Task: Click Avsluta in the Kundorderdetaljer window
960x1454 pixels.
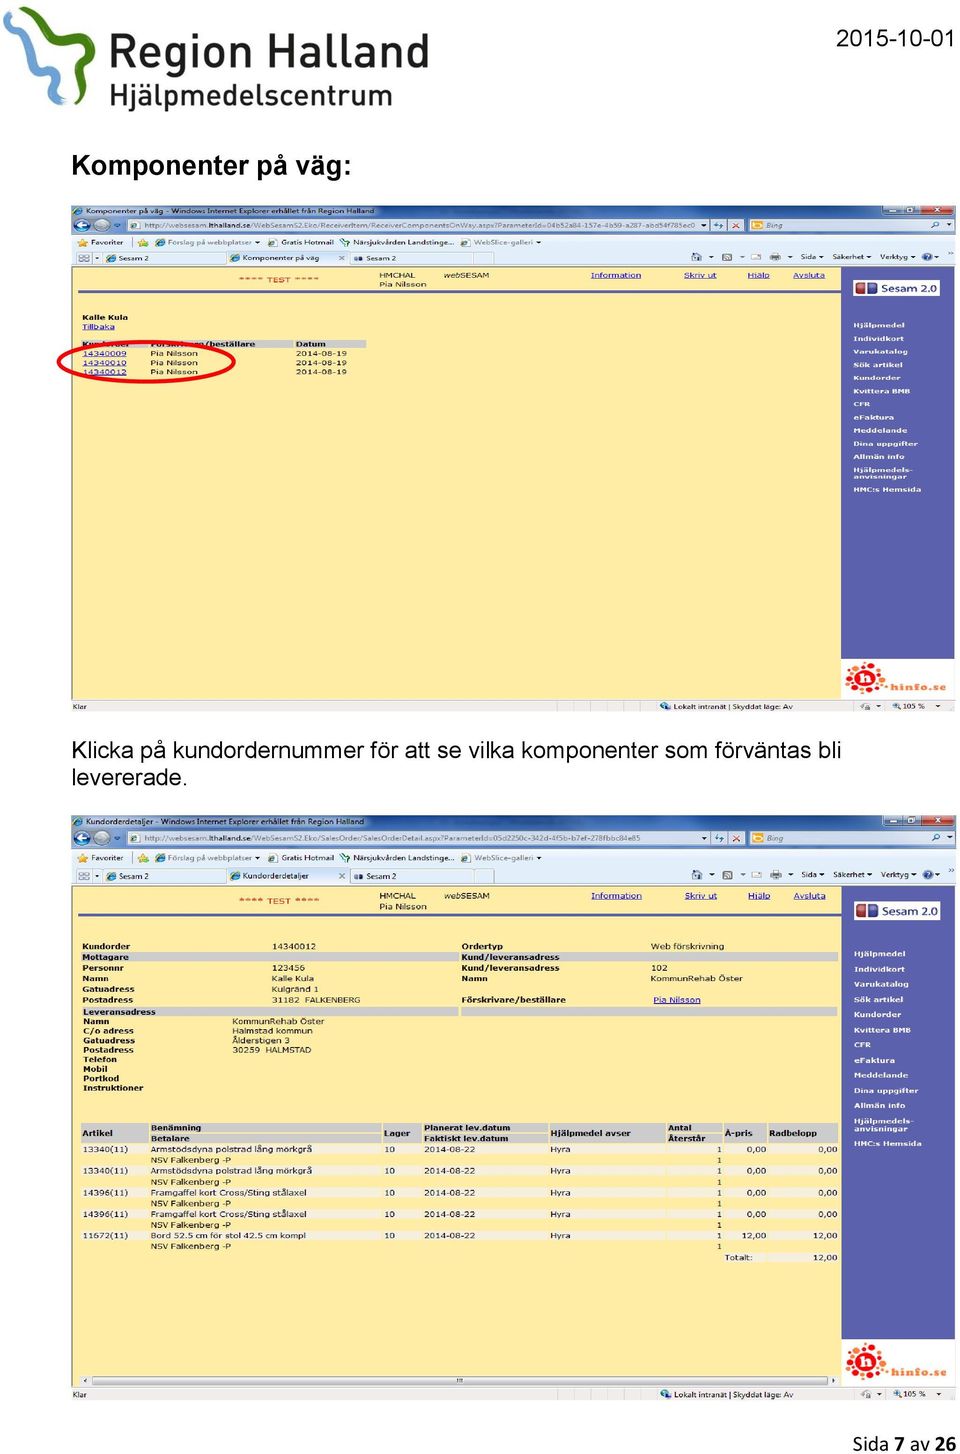Action: pyautogui.click(x=810, y=896)
